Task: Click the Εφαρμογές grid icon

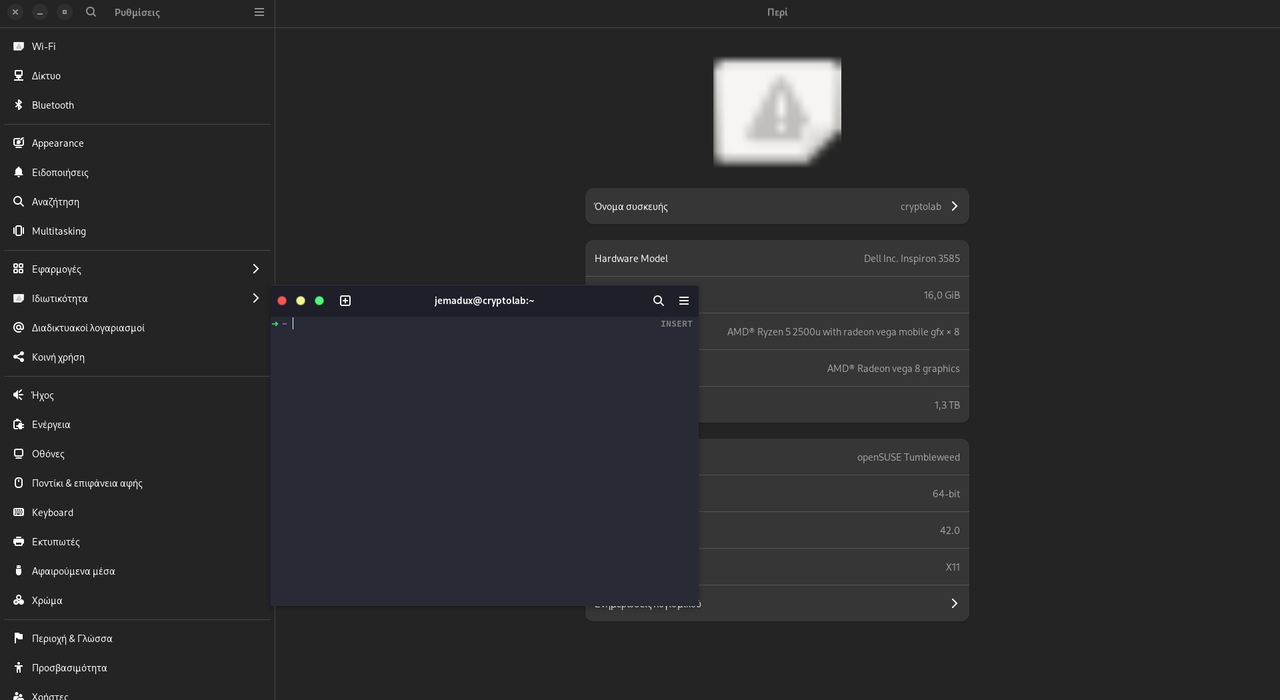Action: 18,269
